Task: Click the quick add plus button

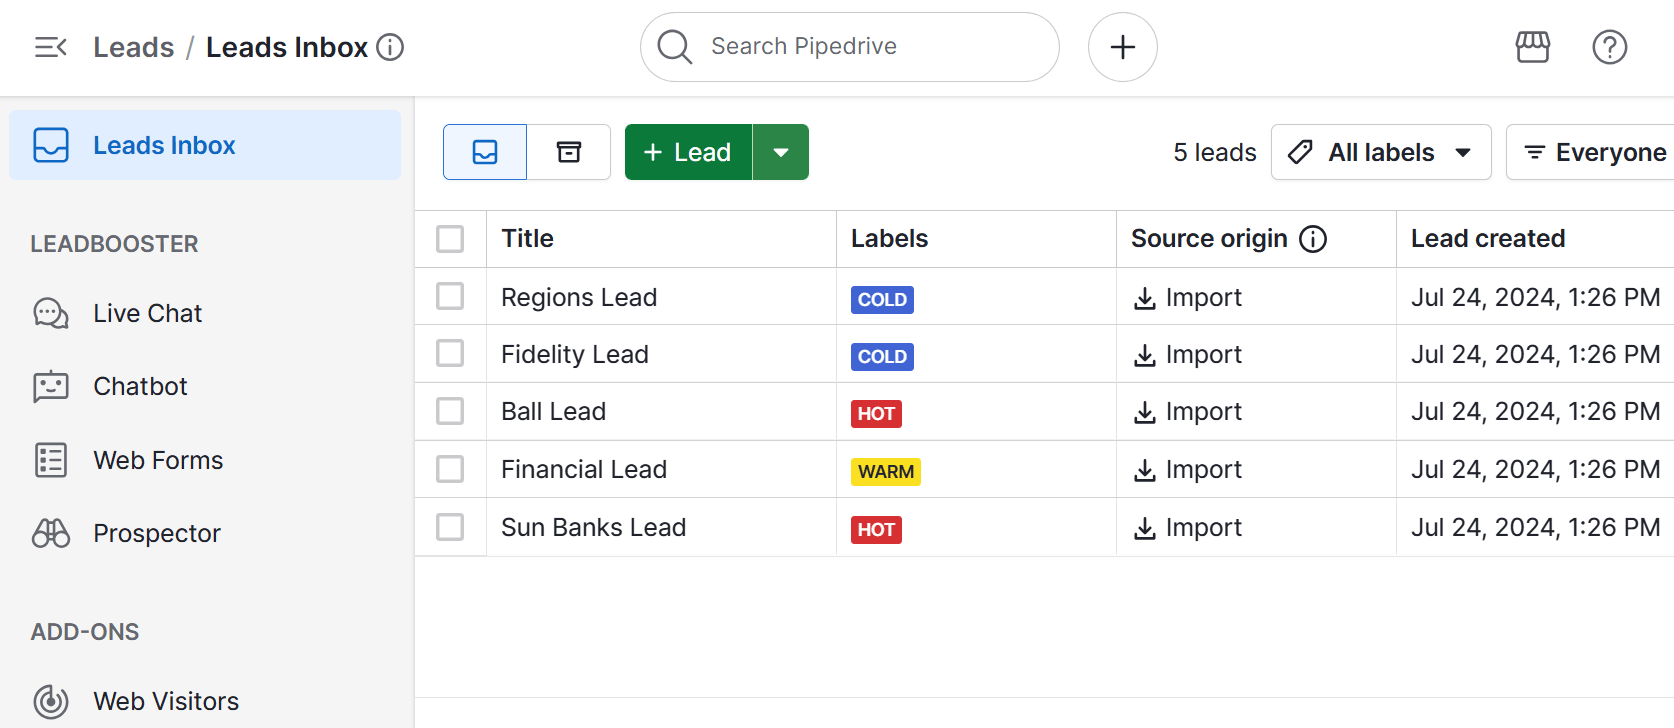Action: [1122, 47]
